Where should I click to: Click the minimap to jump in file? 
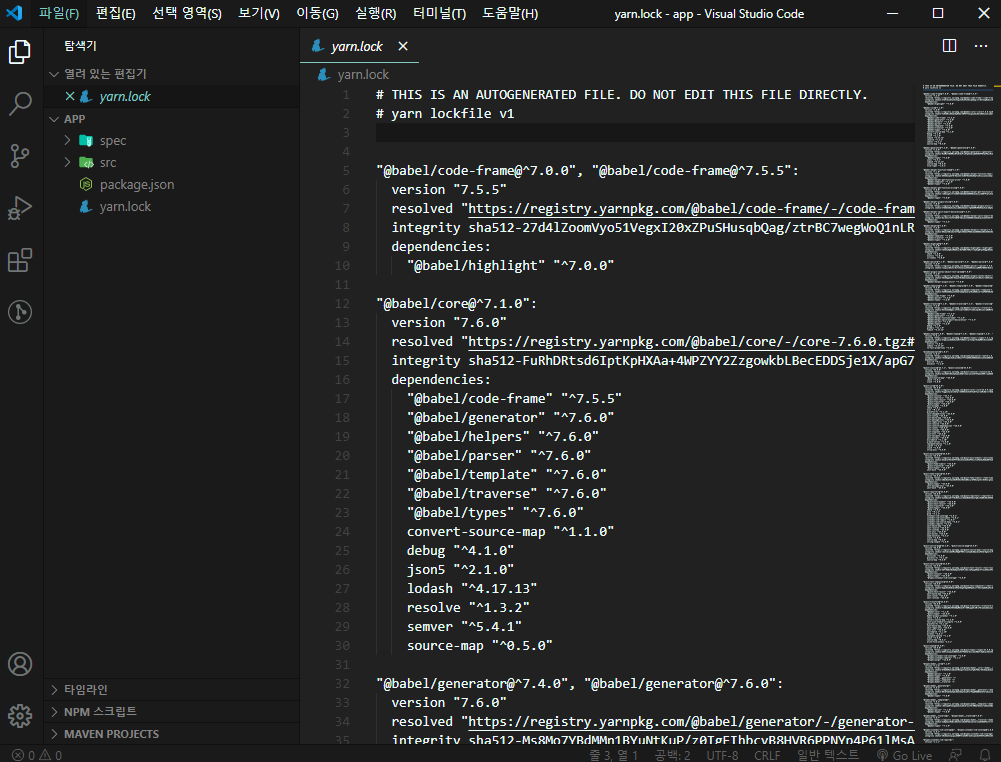(961, 414)
